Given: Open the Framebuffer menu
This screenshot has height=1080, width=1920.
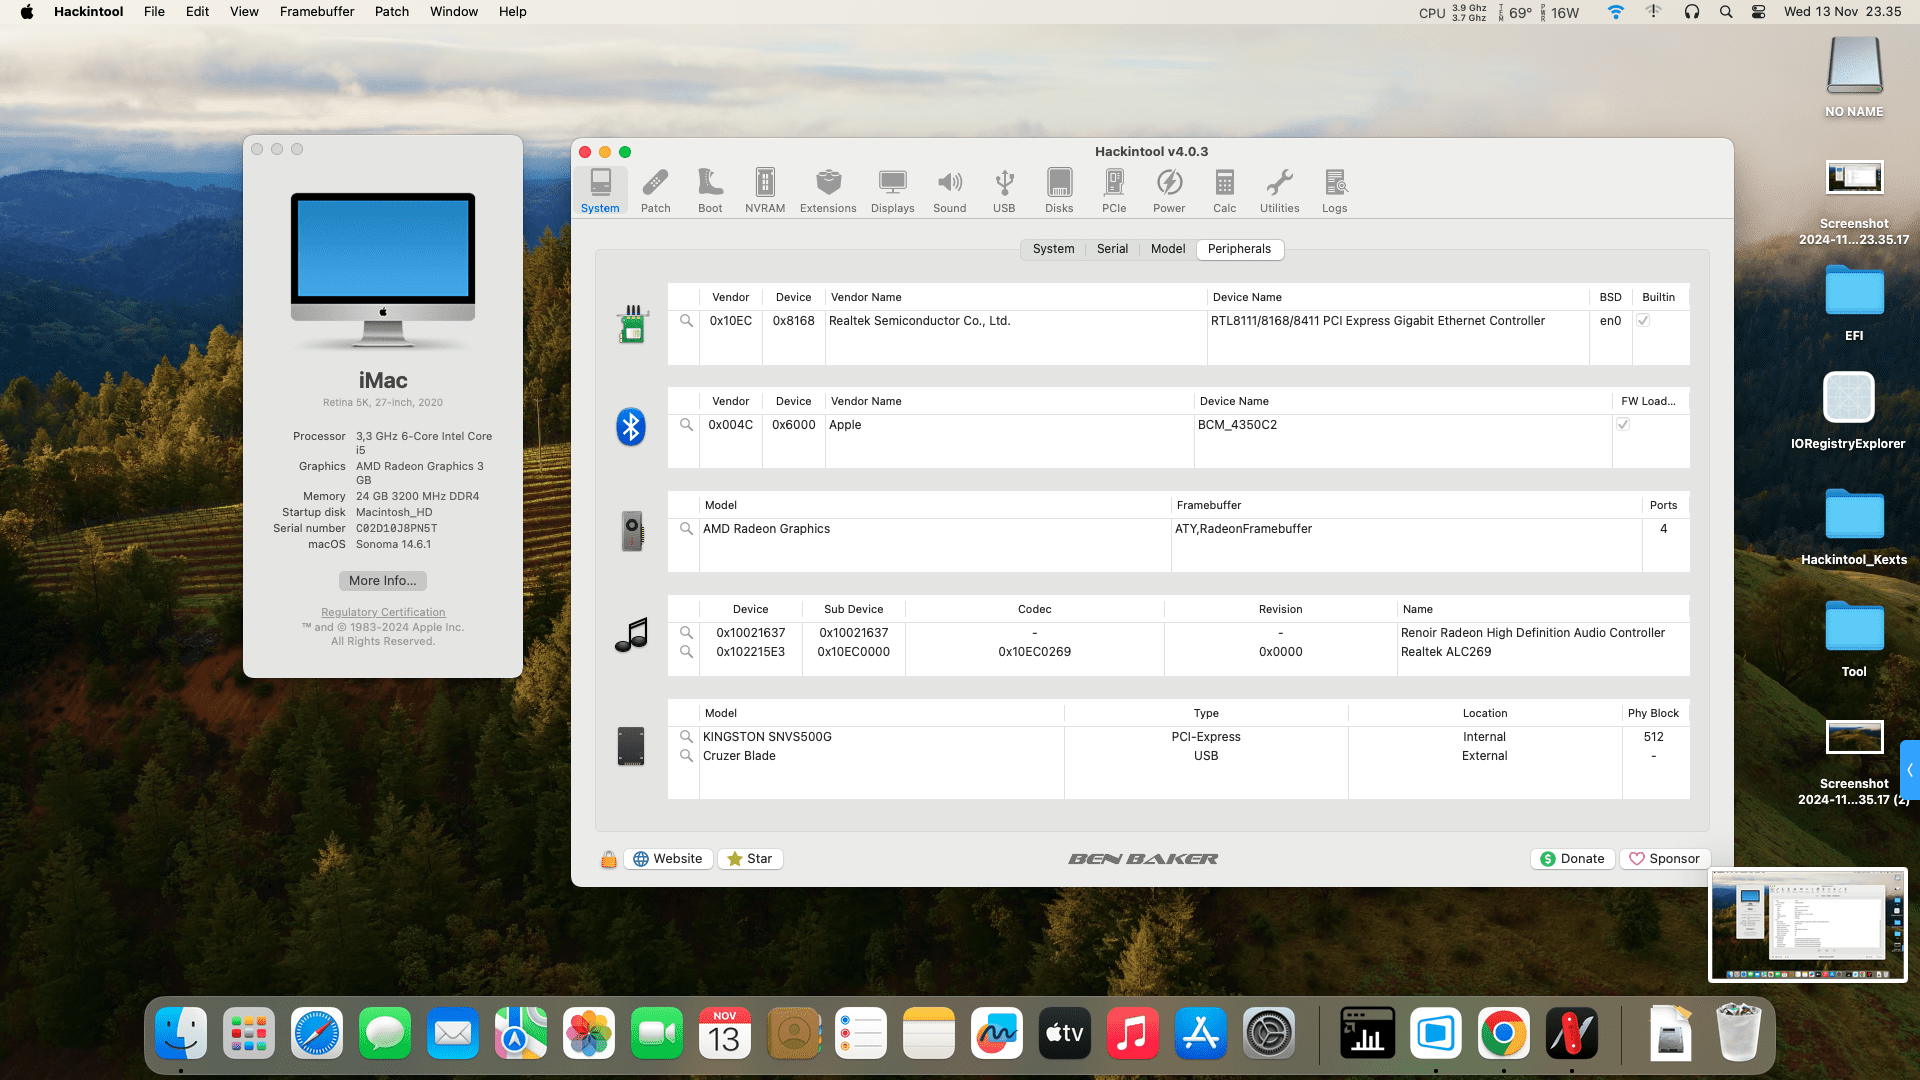Looking at the screenshot, I should [316, 11].
